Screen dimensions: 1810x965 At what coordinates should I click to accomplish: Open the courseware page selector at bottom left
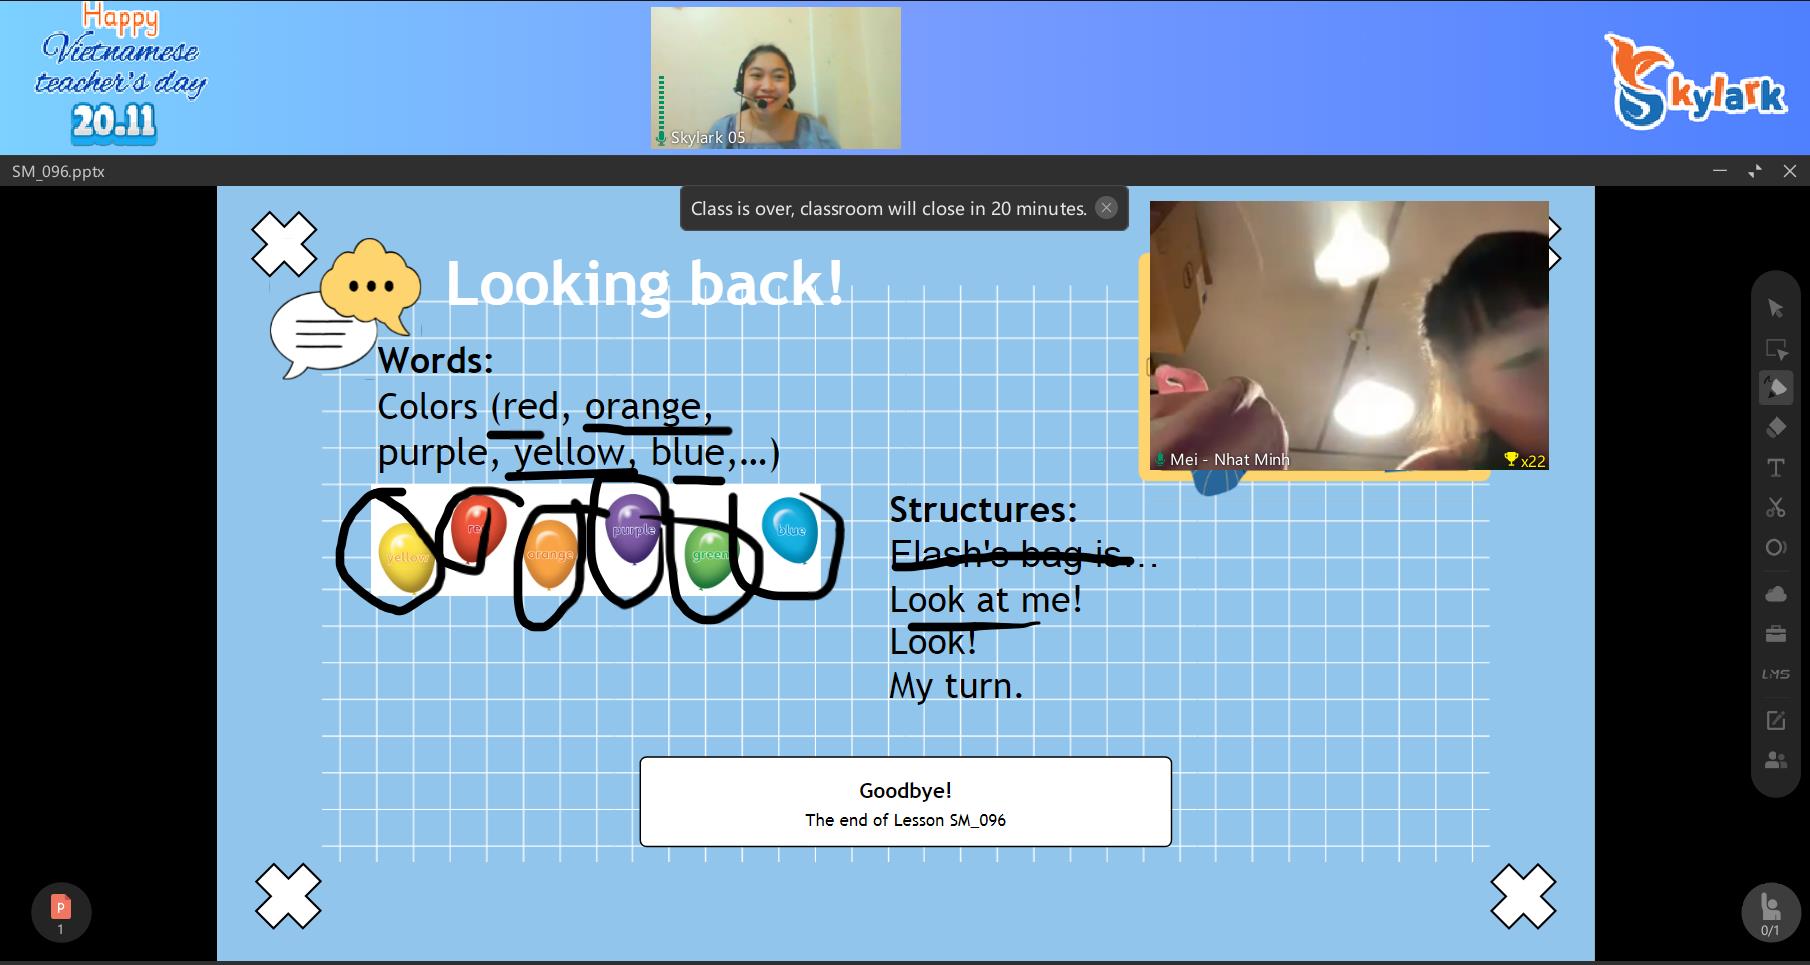(x=60, y=912)
